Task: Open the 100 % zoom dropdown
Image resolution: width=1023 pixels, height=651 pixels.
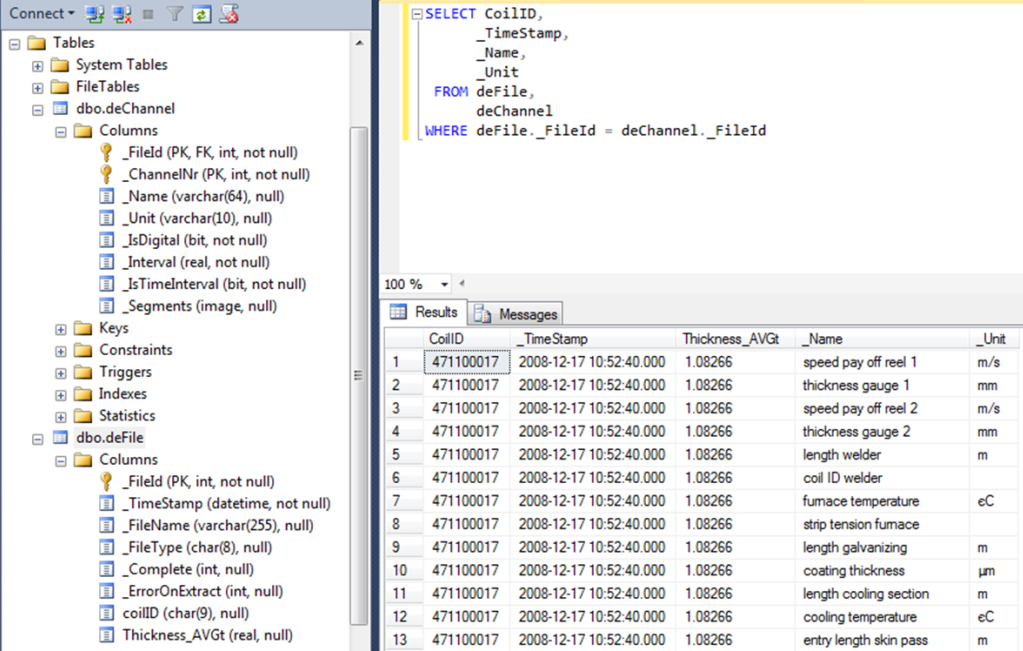Action: click(x=444, y=284)
